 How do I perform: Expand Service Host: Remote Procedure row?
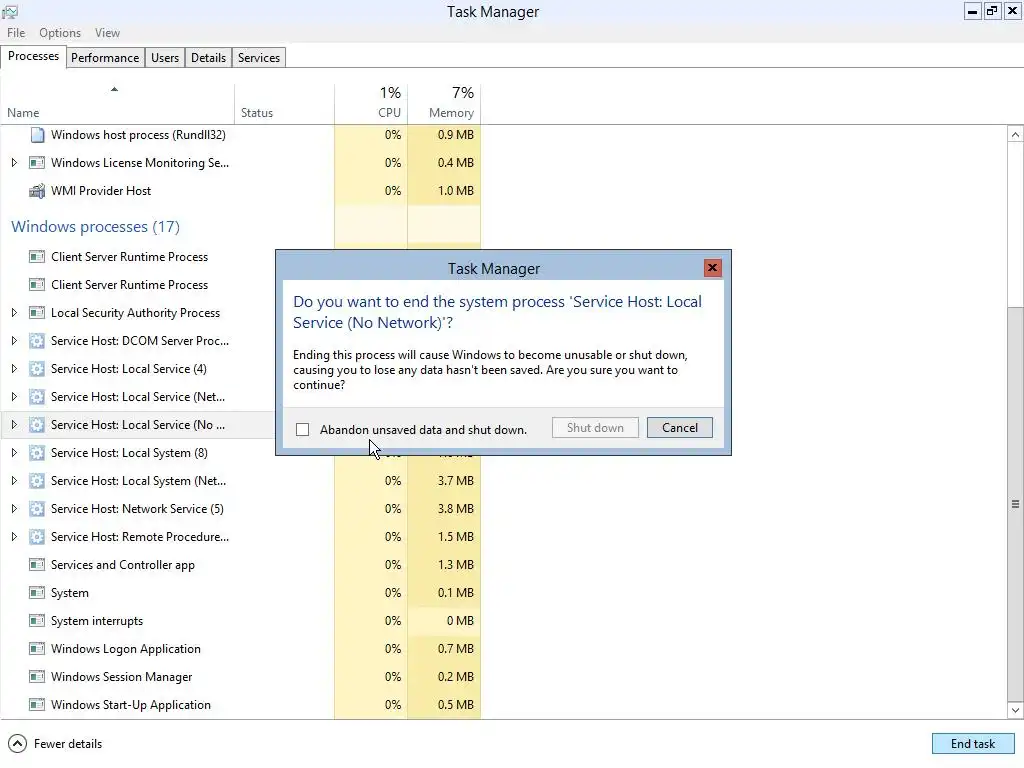(x=14, y=537)
